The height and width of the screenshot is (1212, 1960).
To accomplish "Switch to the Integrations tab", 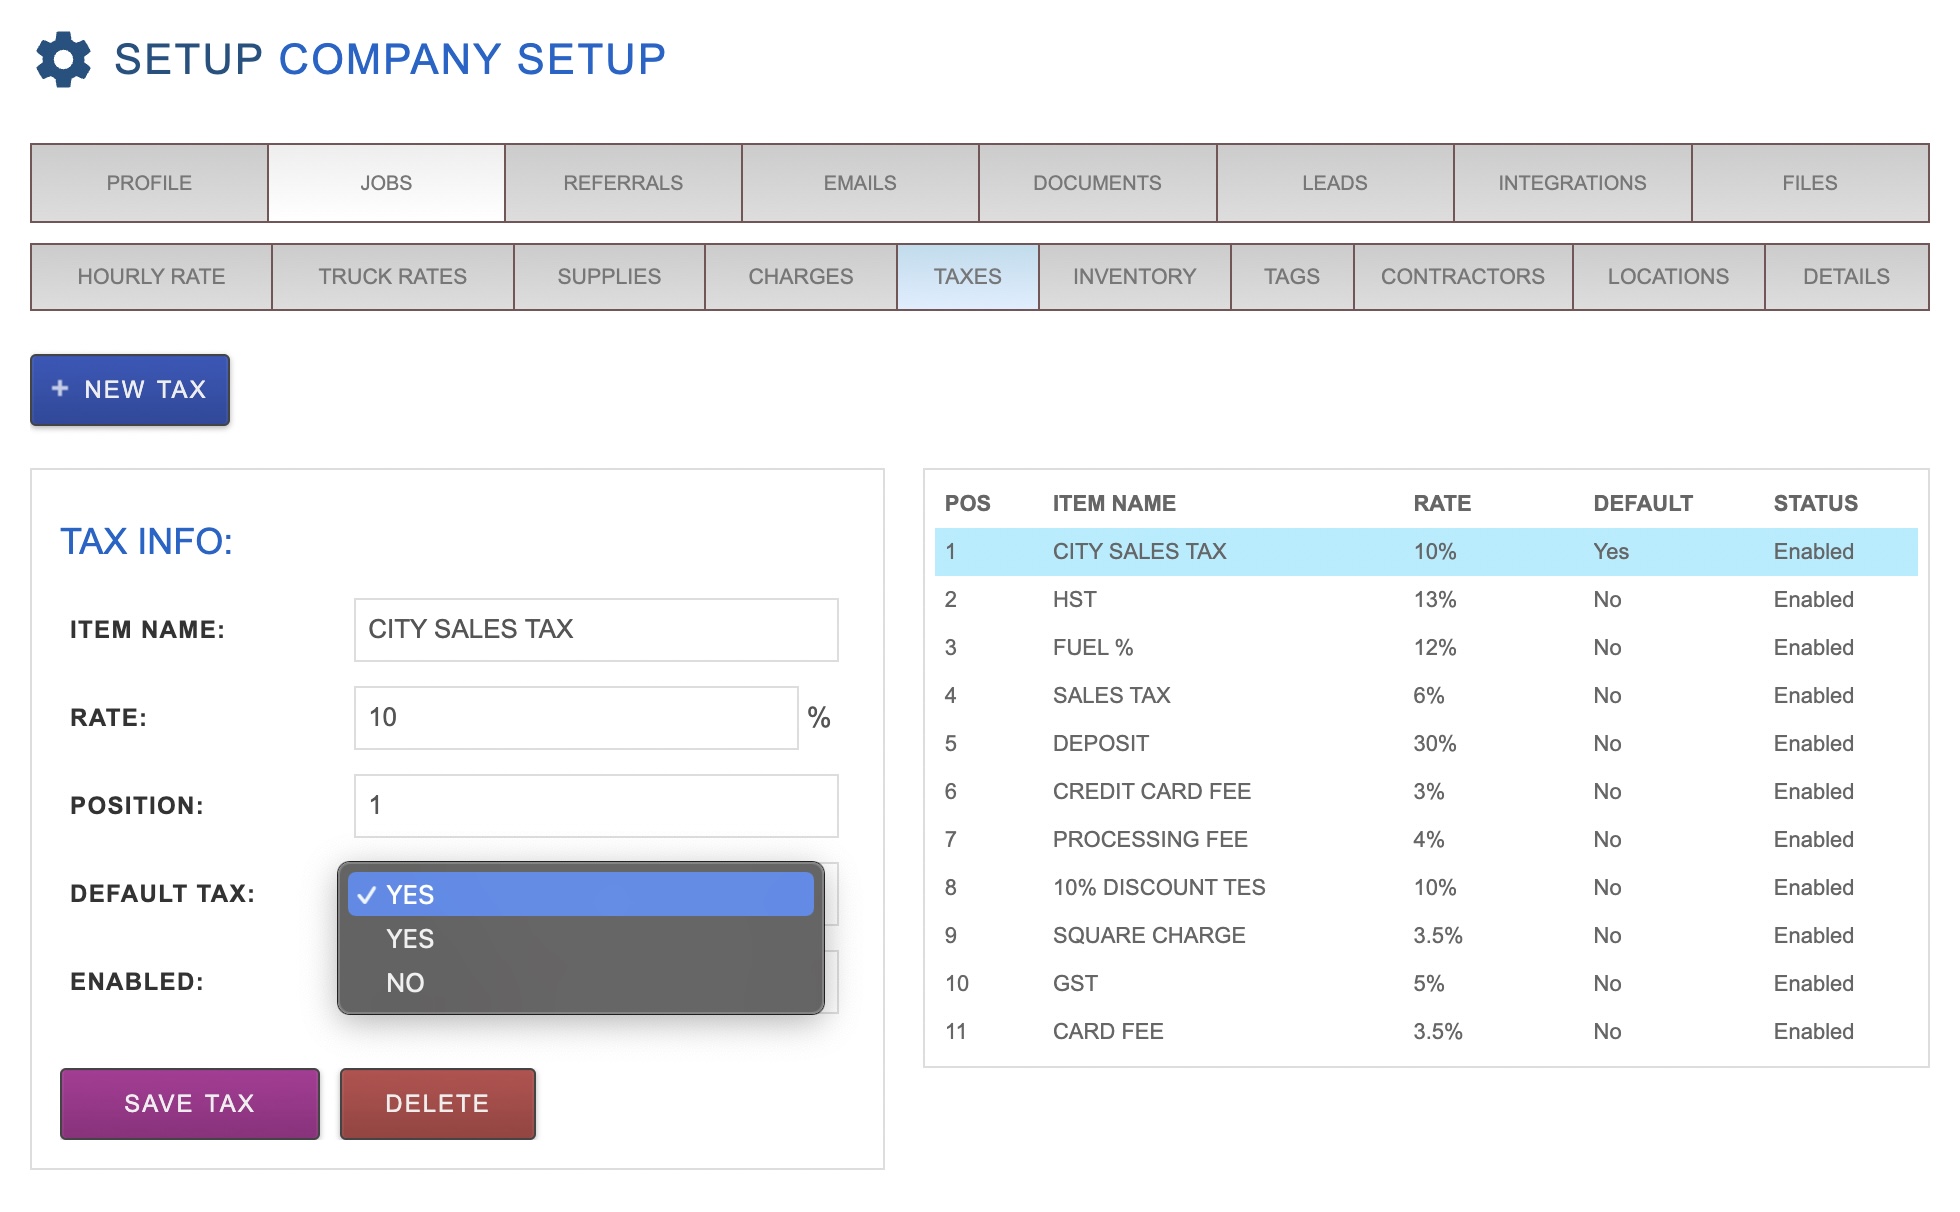I will click(x=1571, y=183).
